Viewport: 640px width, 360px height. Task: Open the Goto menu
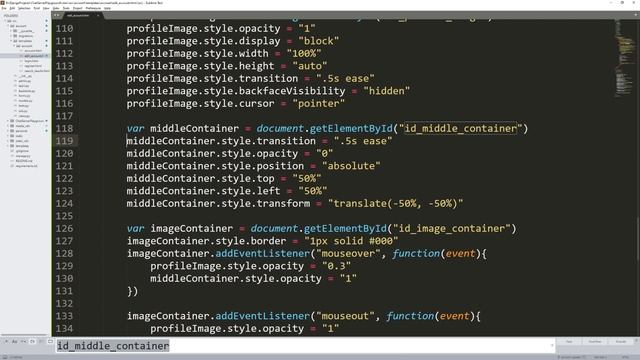(x=56, y=8)
